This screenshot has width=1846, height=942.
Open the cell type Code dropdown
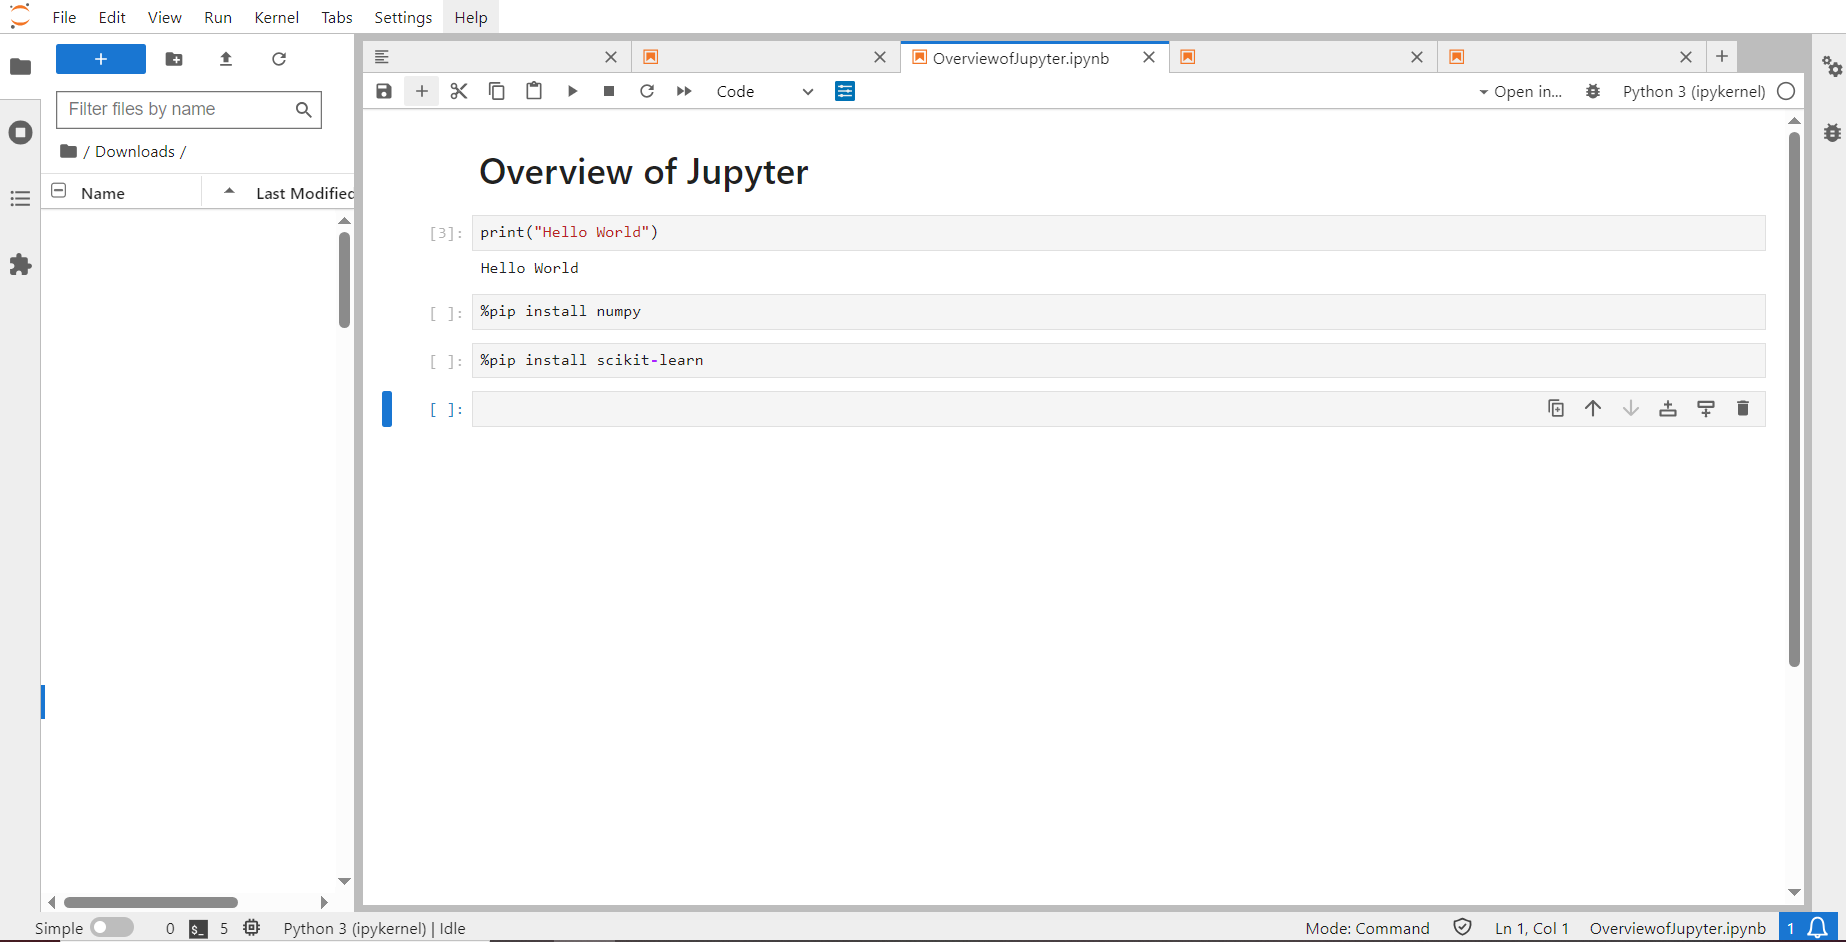click(x=765, y=91)
